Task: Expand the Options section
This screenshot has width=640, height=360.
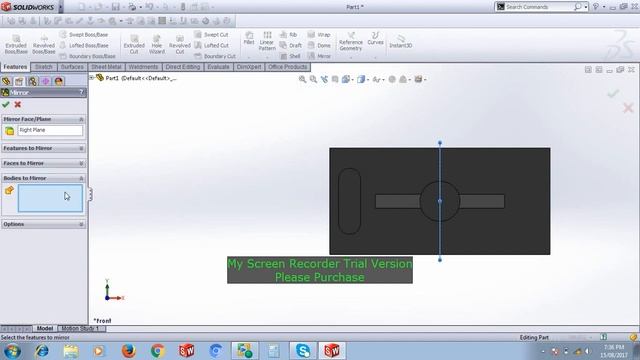Action: click(x=81, y=224)
